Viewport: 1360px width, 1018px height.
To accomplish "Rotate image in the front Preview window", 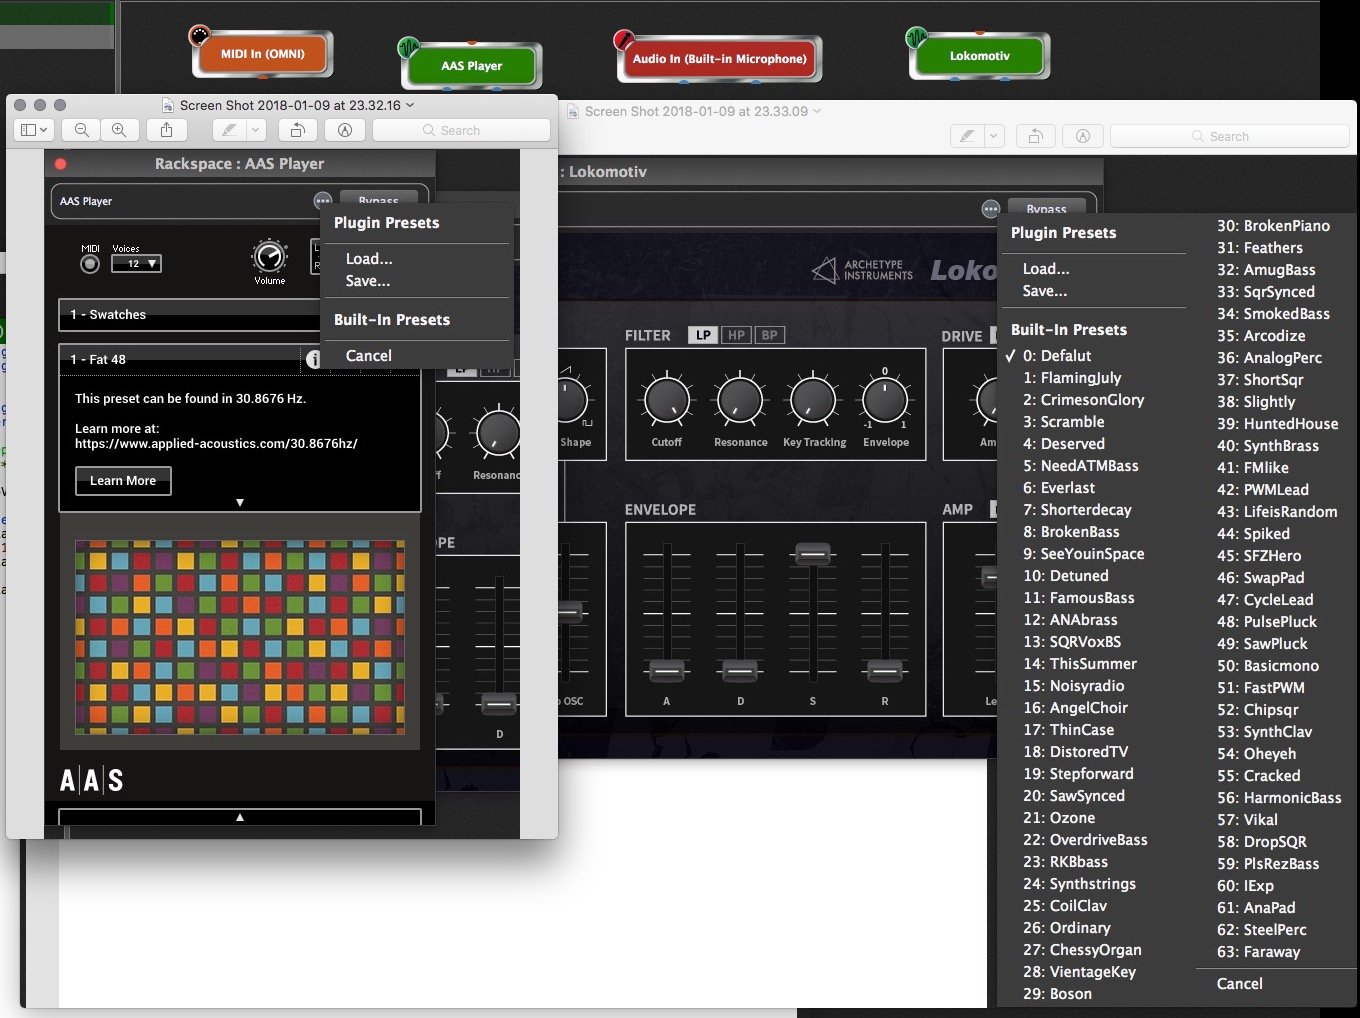I will tap(298, 130).
